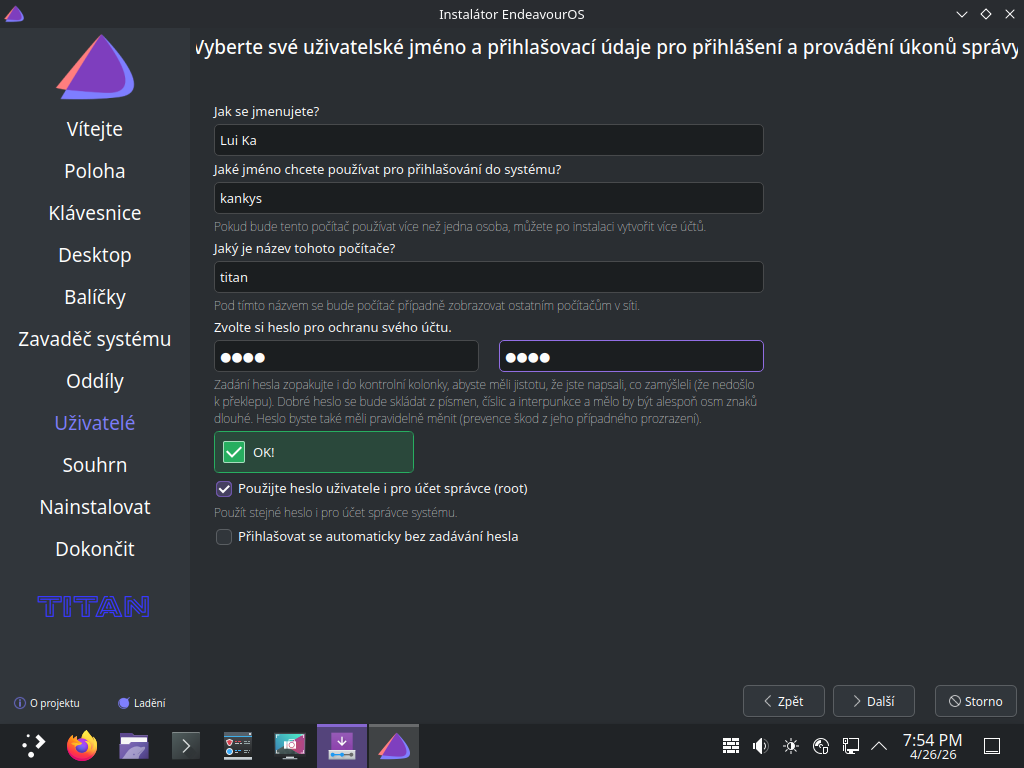Enable automatic login without password
Image resolution: width=1024 pixels, height=768 pixels.
point(224,537)
